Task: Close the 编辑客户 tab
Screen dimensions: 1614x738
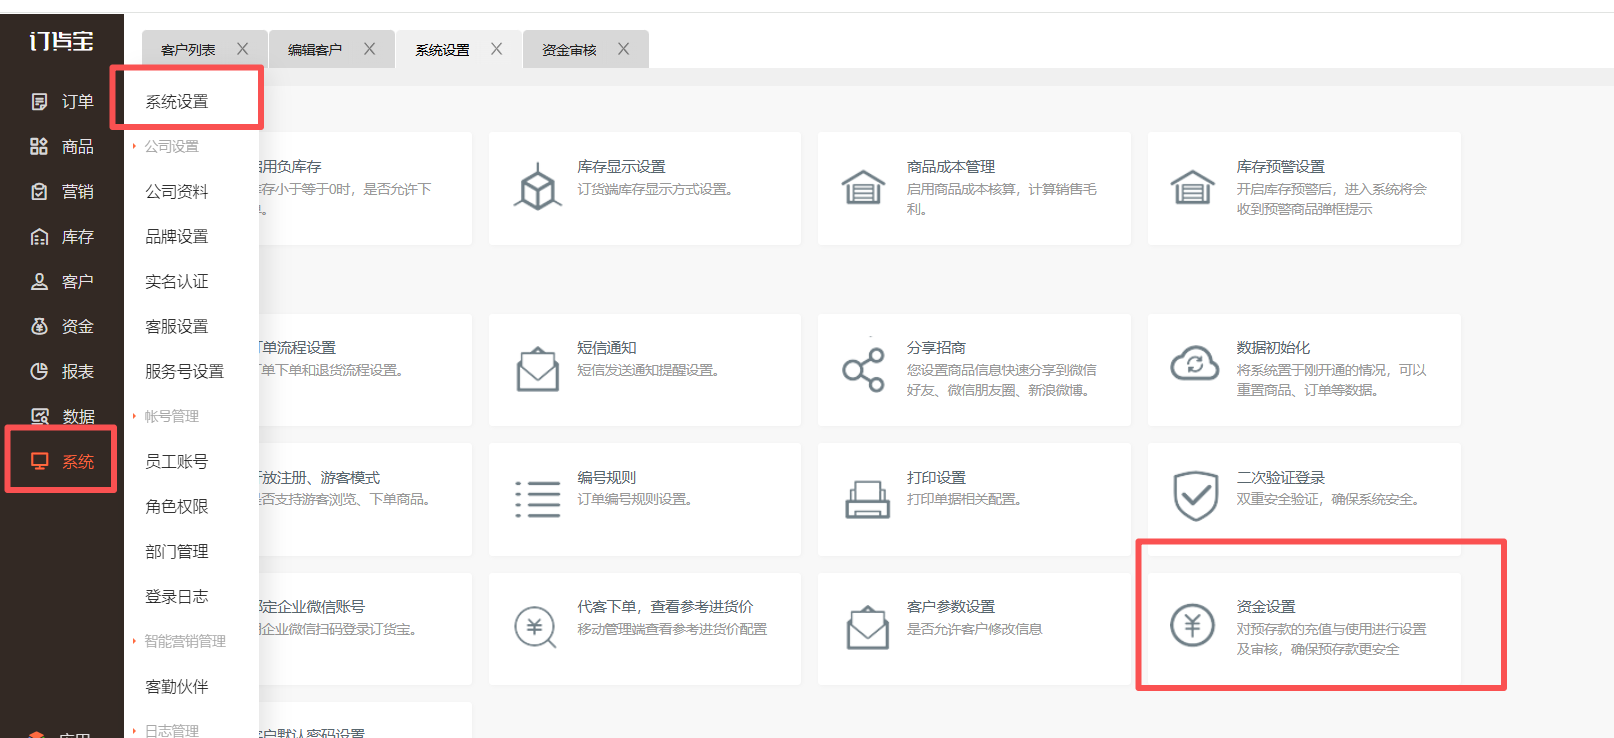Action: (369, 49)
